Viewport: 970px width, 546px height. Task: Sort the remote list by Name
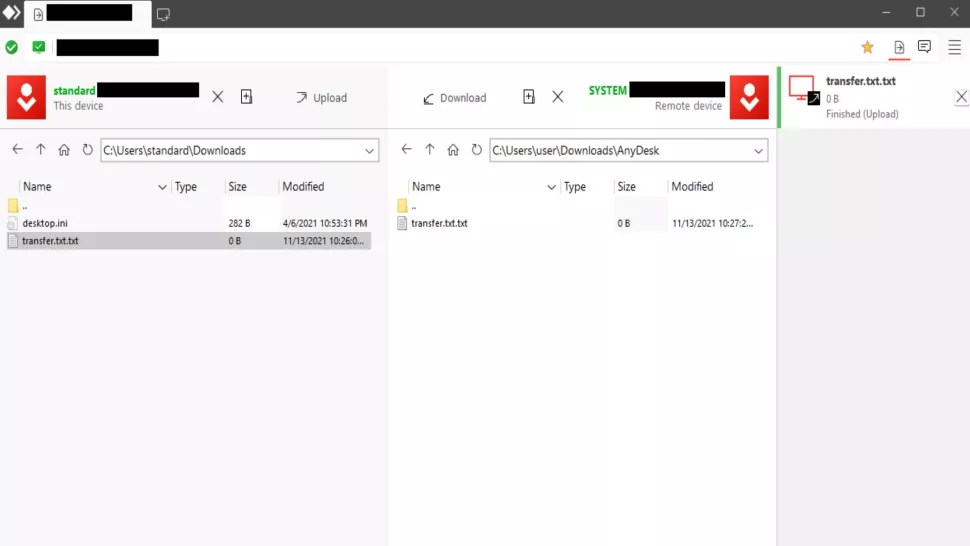[x=426, y=187]
